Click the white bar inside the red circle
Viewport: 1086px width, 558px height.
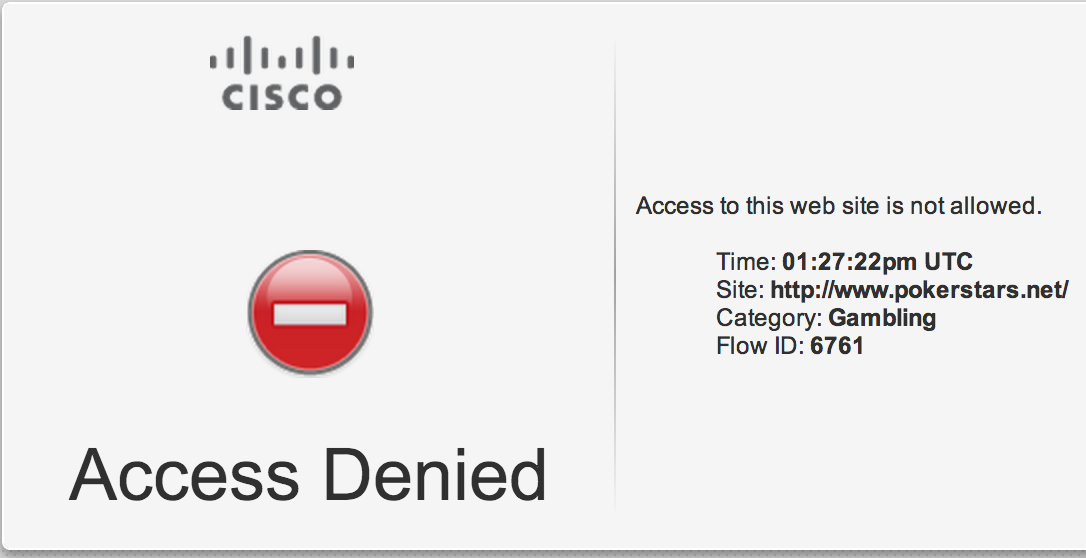click(x=310, y=314)
